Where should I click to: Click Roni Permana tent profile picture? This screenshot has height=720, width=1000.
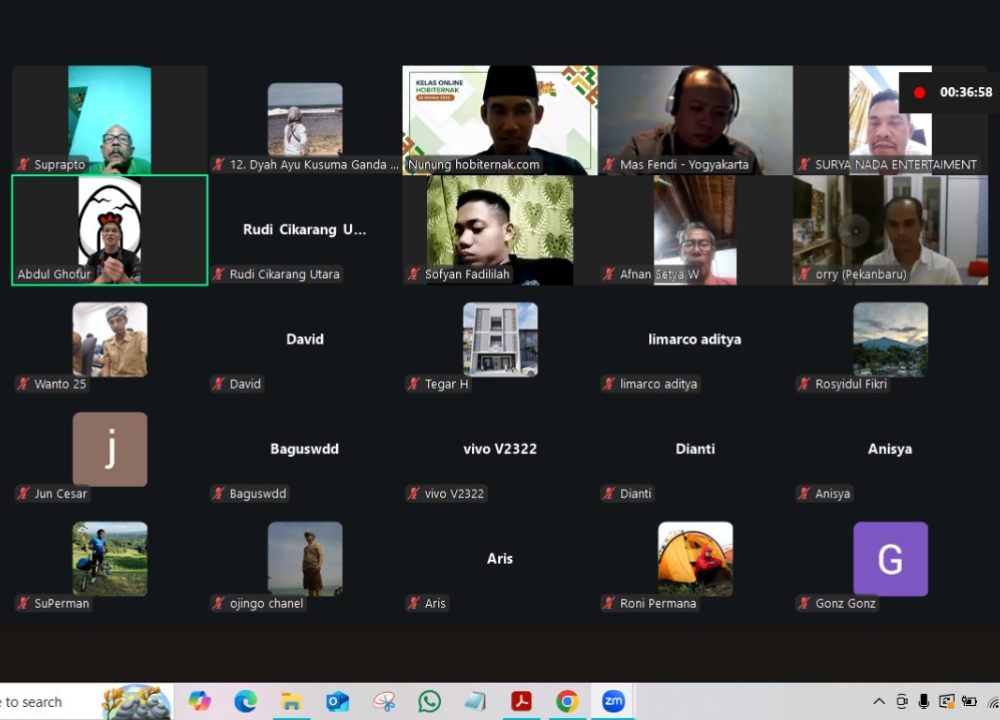point(695,559)
